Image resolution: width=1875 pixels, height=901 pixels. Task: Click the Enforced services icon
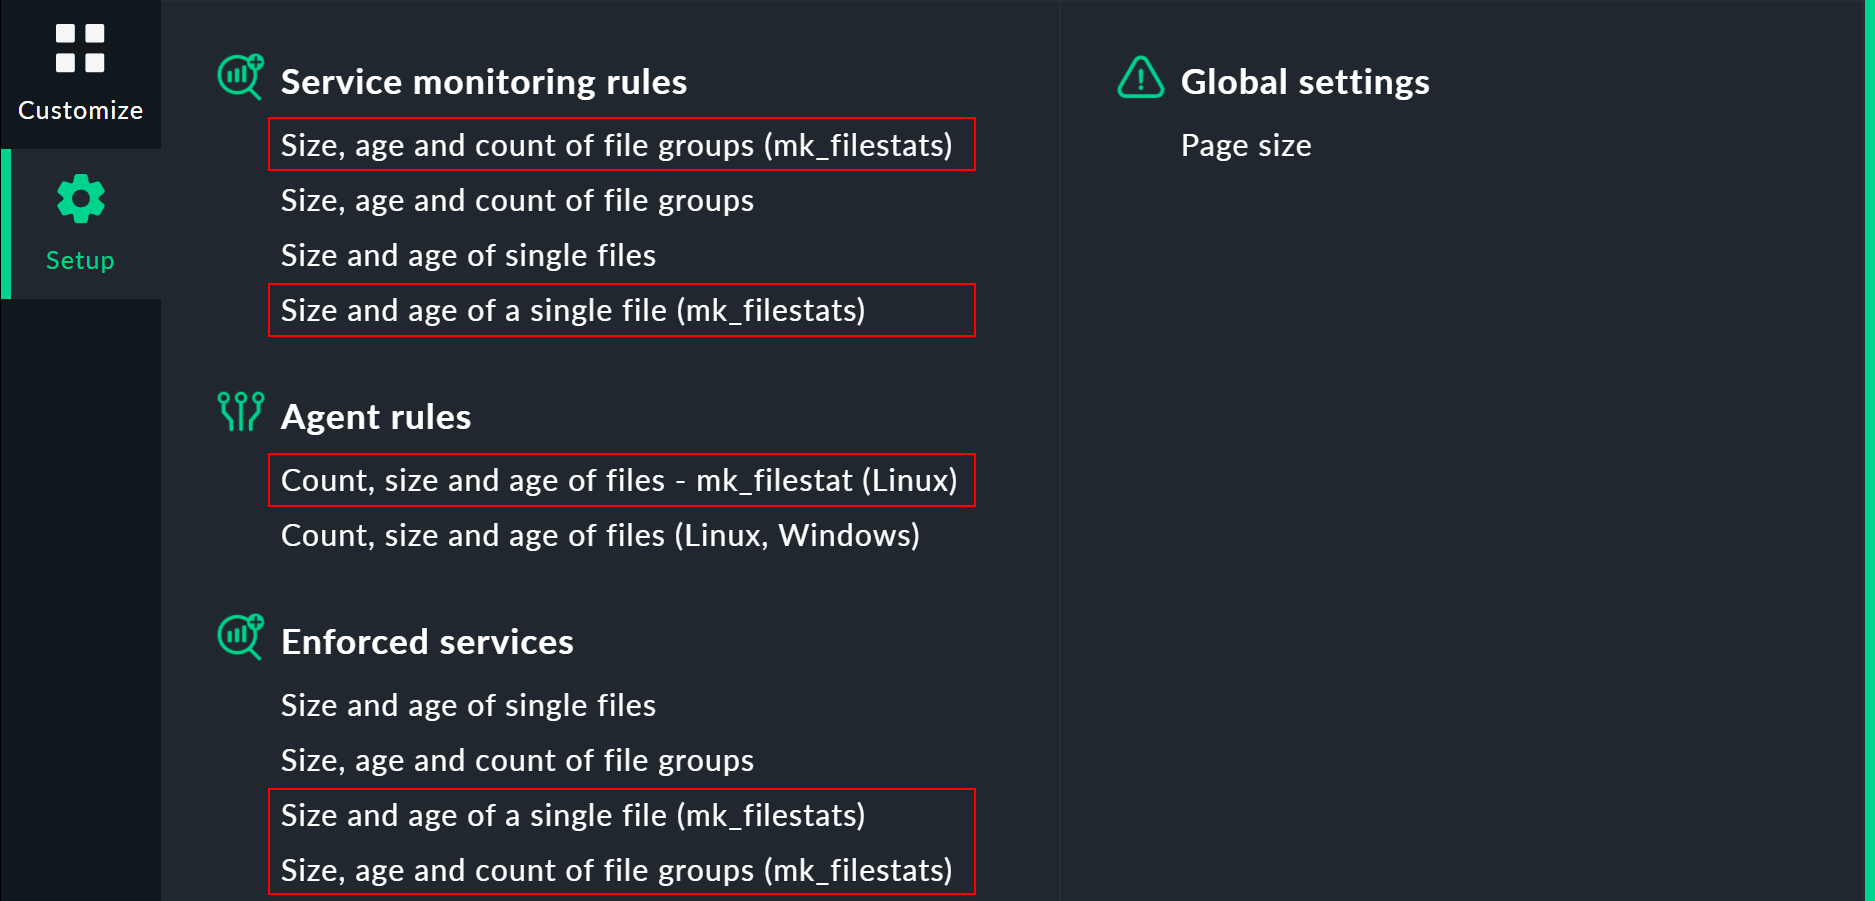[x=239, y=637]
